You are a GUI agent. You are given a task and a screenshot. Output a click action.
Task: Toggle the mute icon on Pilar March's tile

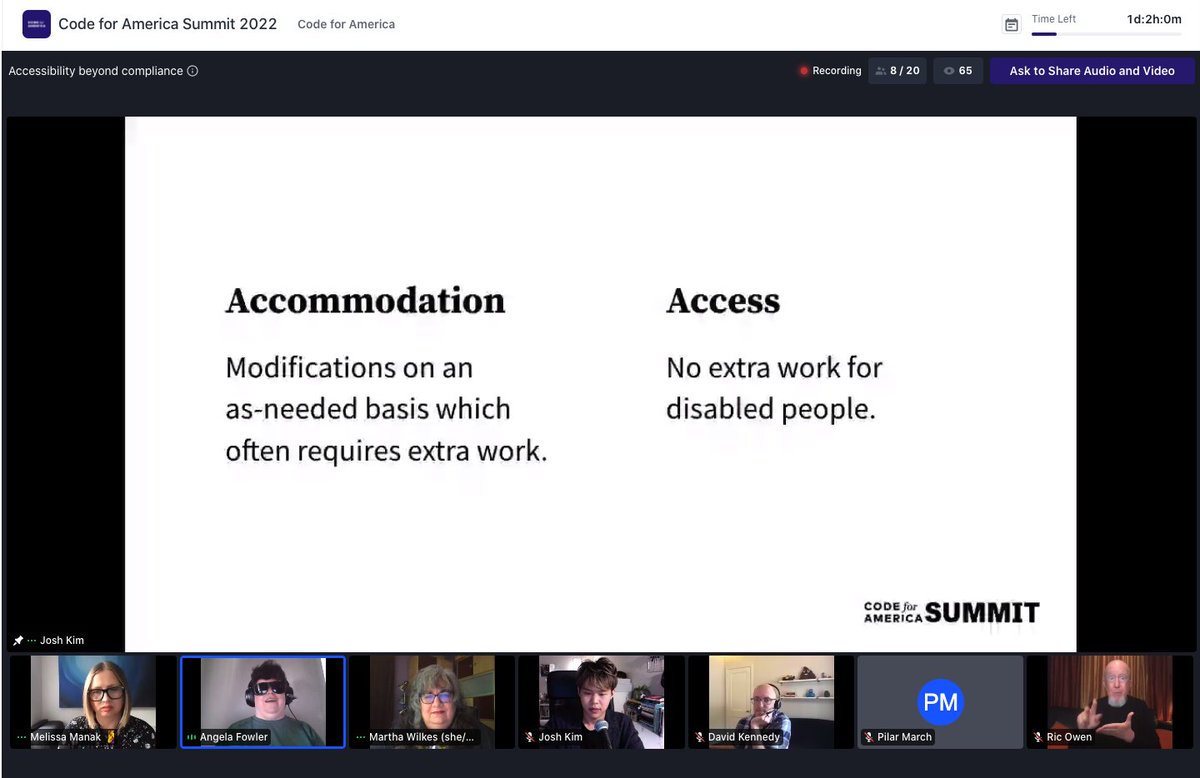click(x=870, y=737)
